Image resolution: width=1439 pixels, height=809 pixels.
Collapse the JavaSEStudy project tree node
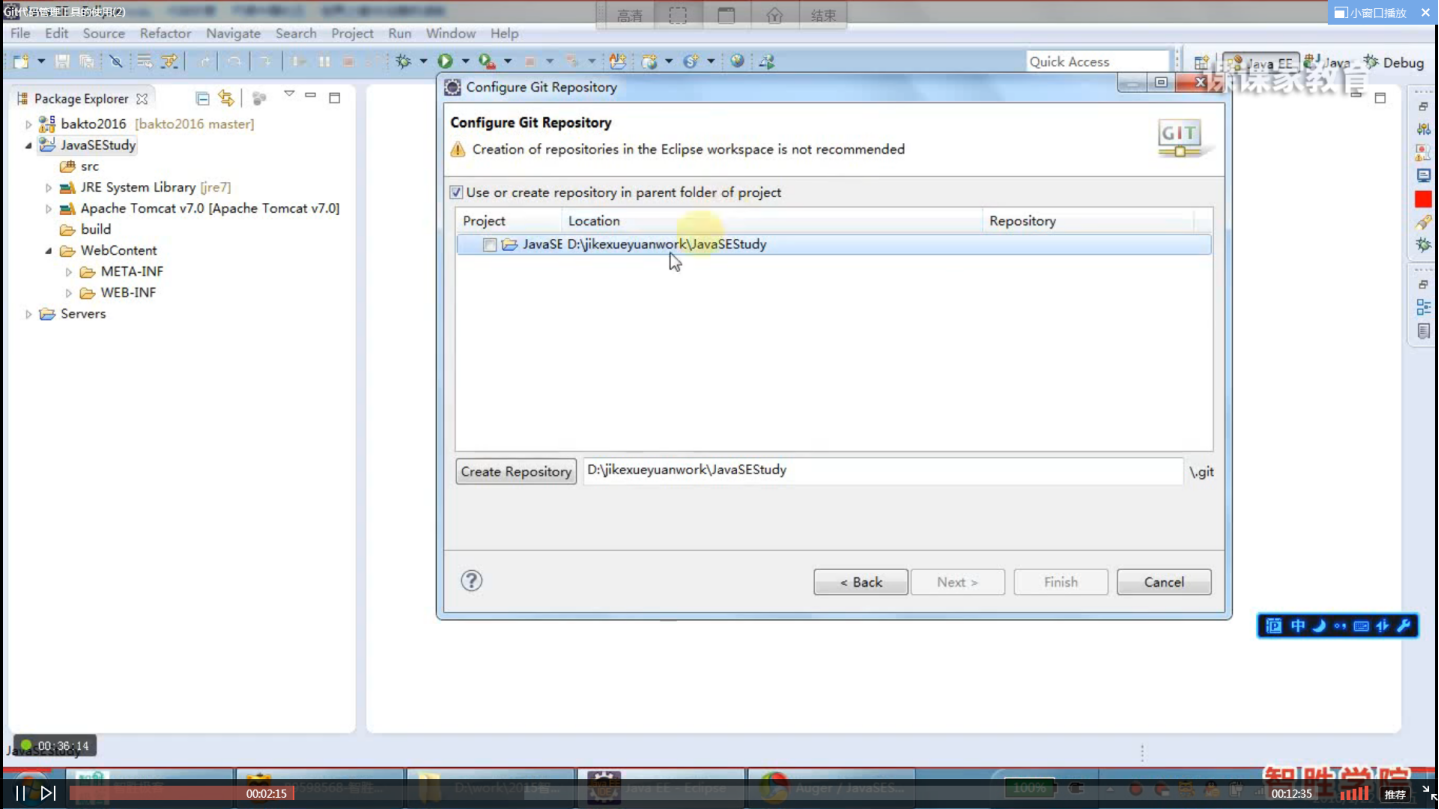coord(28,145)
